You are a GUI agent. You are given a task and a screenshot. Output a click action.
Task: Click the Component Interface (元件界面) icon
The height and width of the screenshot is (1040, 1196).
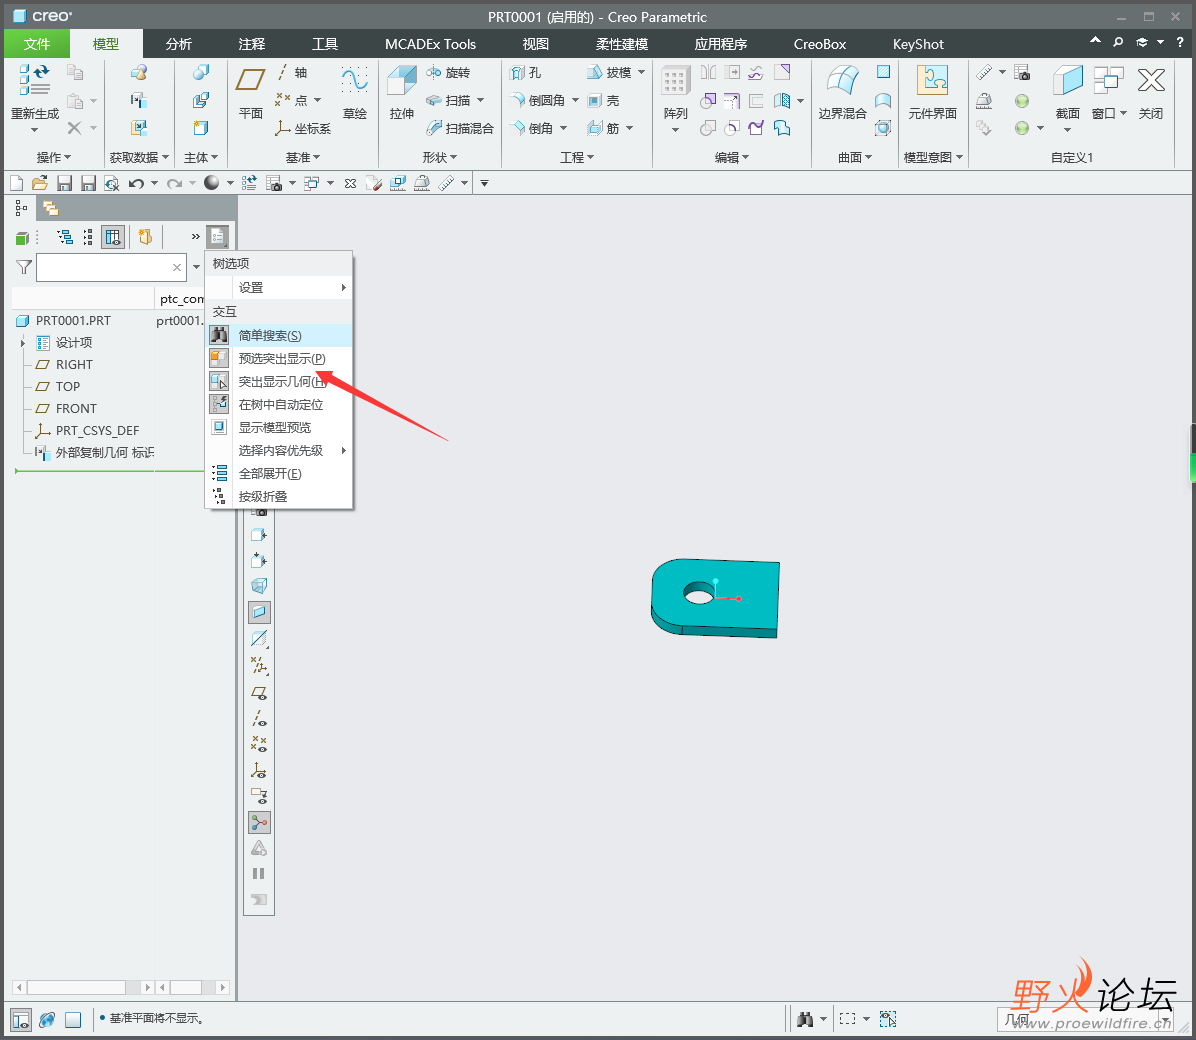point(932,80)
